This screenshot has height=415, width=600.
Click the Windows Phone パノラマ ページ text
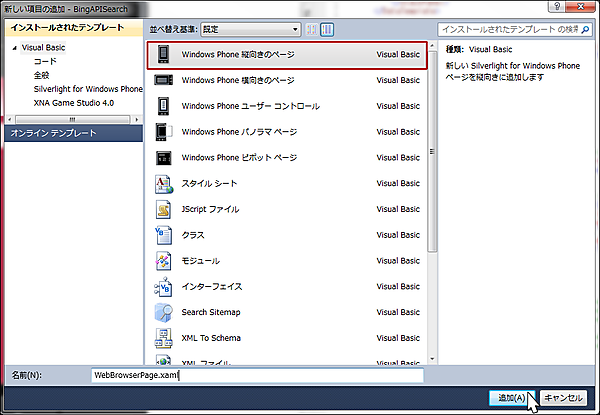point(239,132)
